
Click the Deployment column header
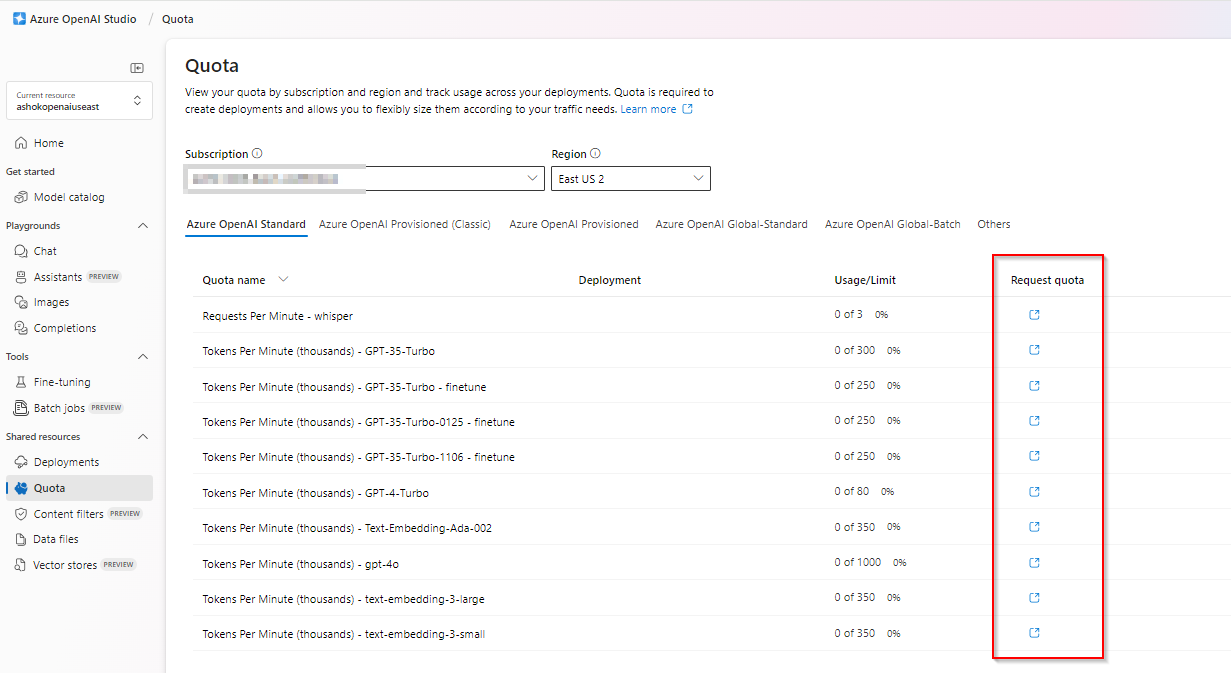[610, 280]
